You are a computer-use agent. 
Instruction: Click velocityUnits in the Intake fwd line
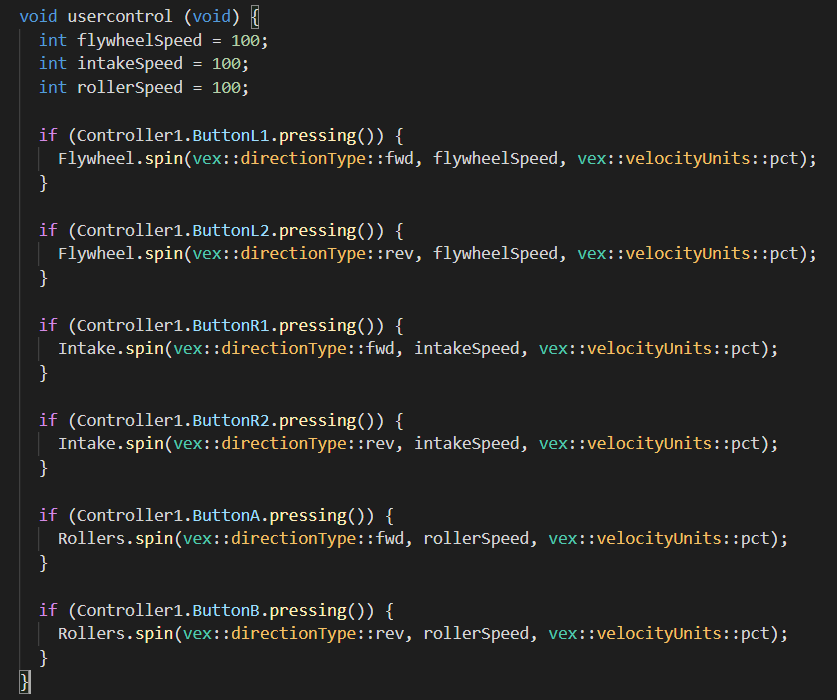pyautogui.click(x=649, y=349)
